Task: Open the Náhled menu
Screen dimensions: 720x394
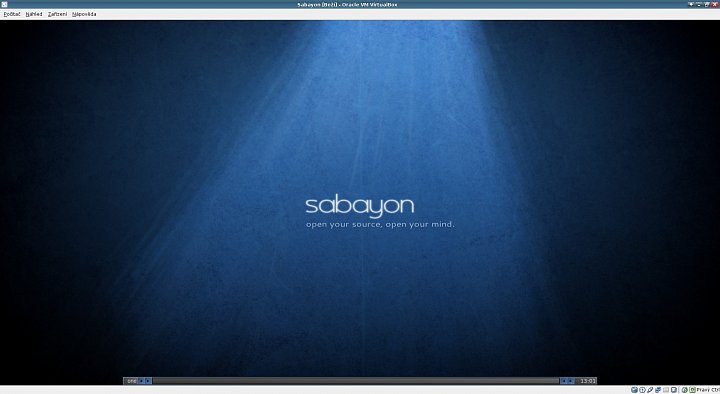Action: (x=34, y=14)
